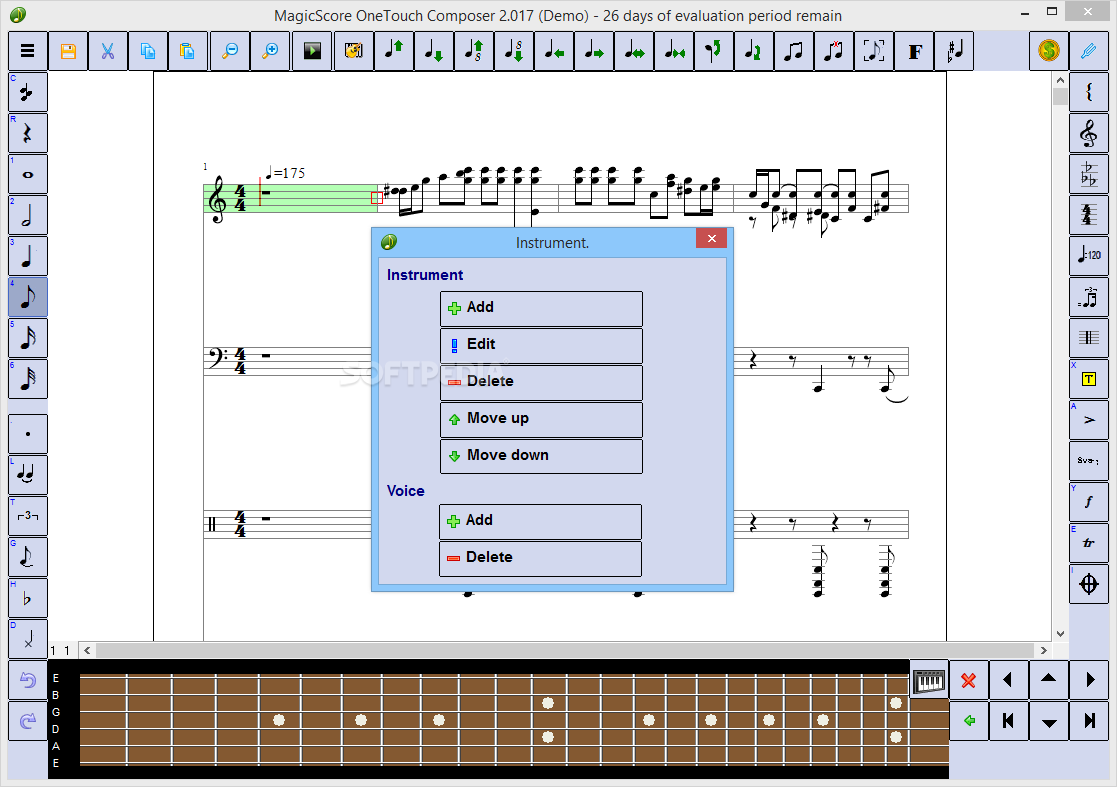Viewport: 1117px width, 787px height.
Task: Click the barline icon in right panel
Action: [x=1089, y=338]
